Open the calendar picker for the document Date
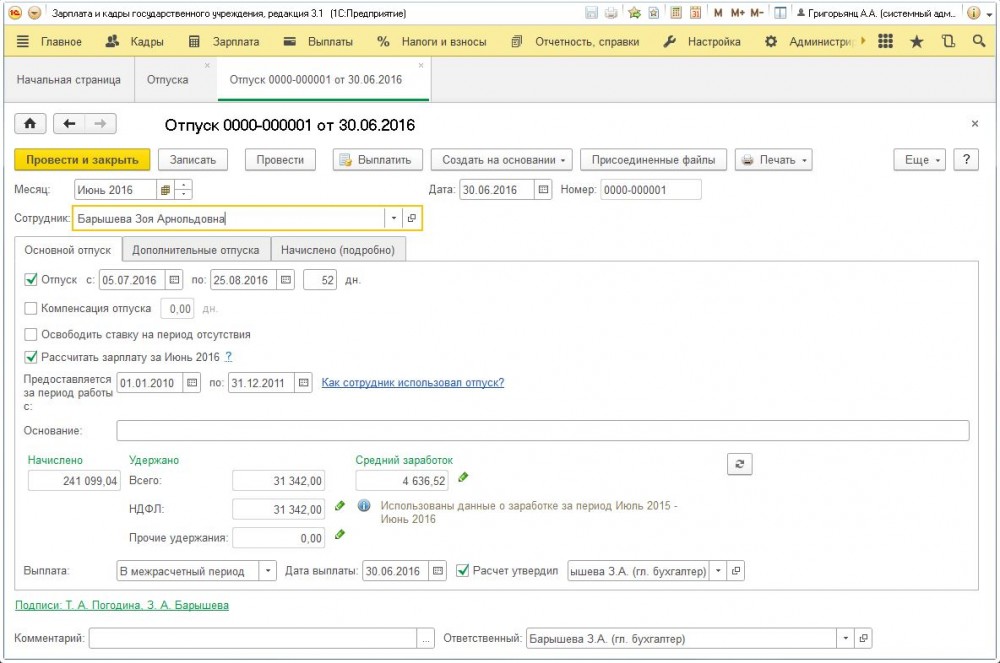The height and width of the screenshot is (663, 1000). click(543, 190)
